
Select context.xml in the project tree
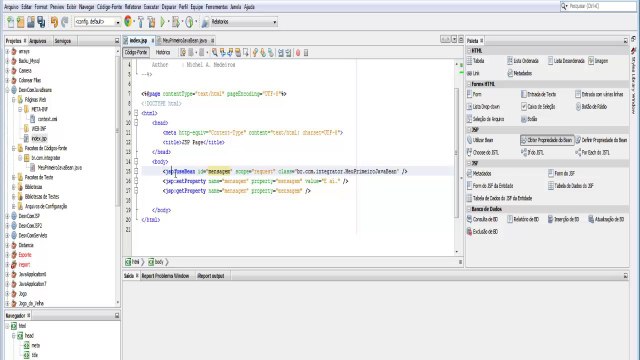point(47,119)
